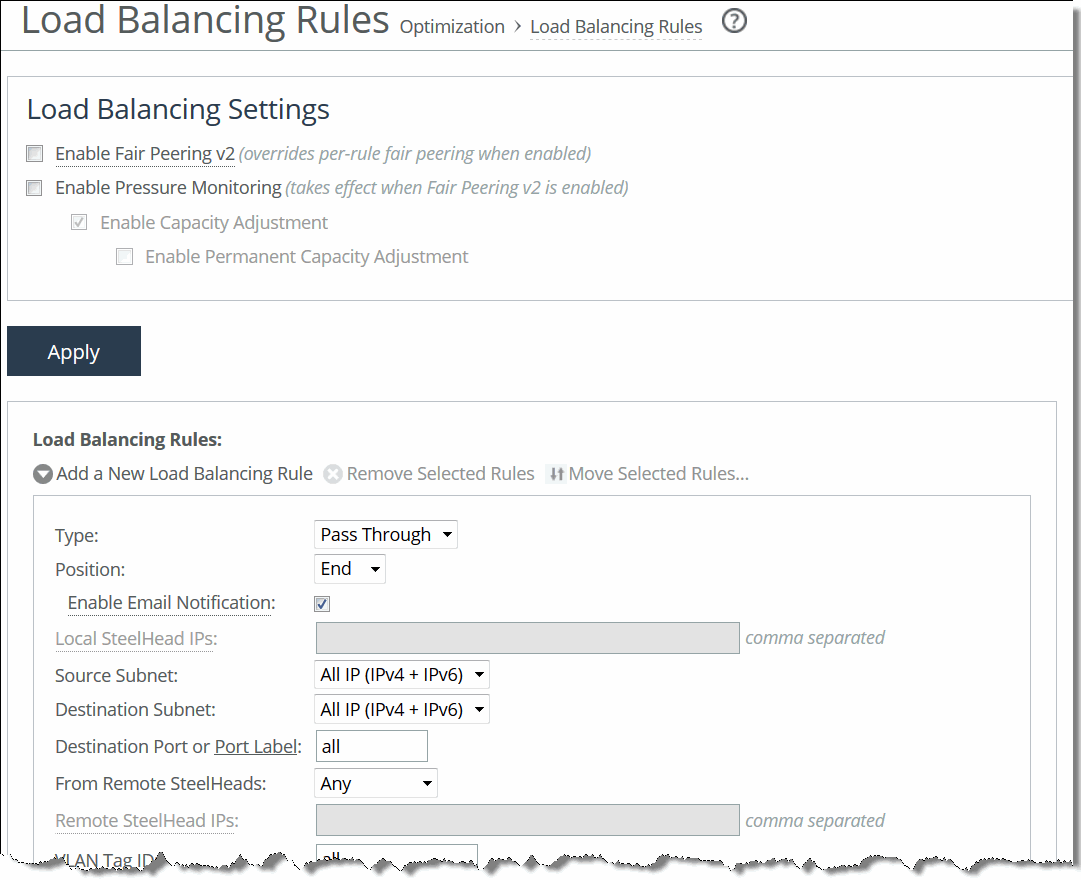Expand the Source Subnet dropdown
Image resolution: width=1081 pixels, height=880 pixels.
402,675
